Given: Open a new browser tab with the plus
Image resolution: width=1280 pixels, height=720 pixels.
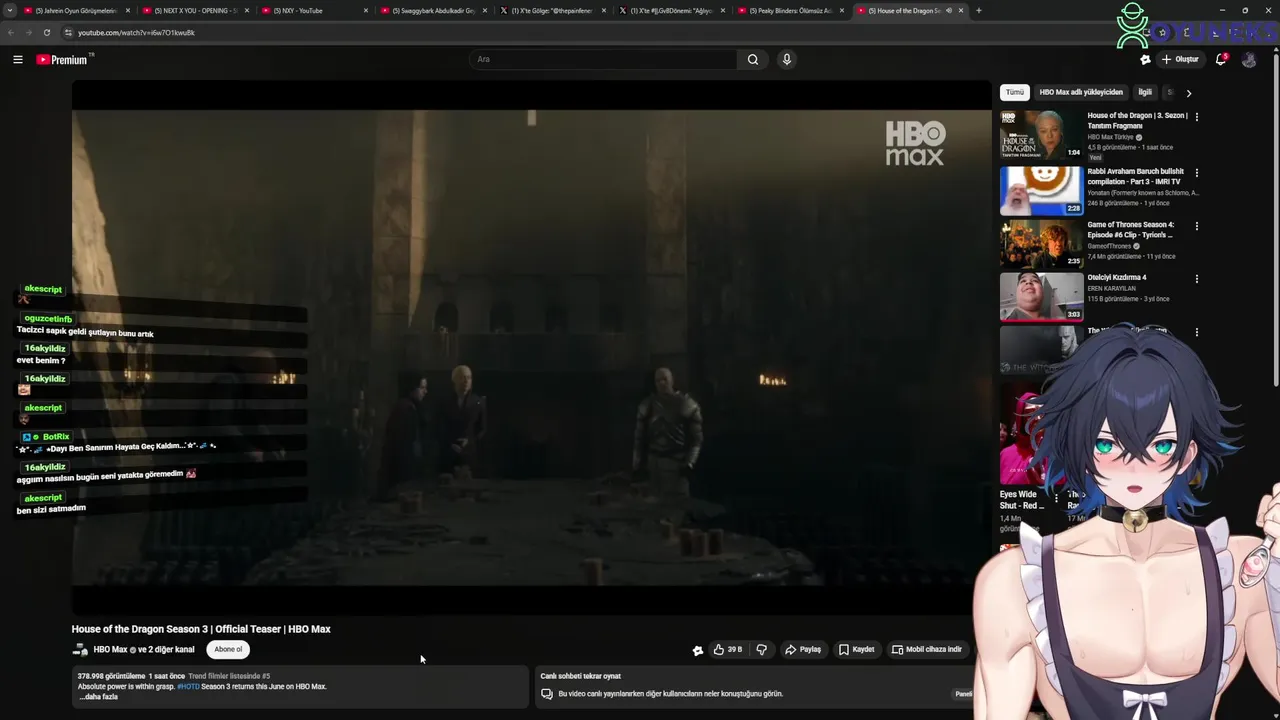Looking at the screenshot, I should (978, 11).
